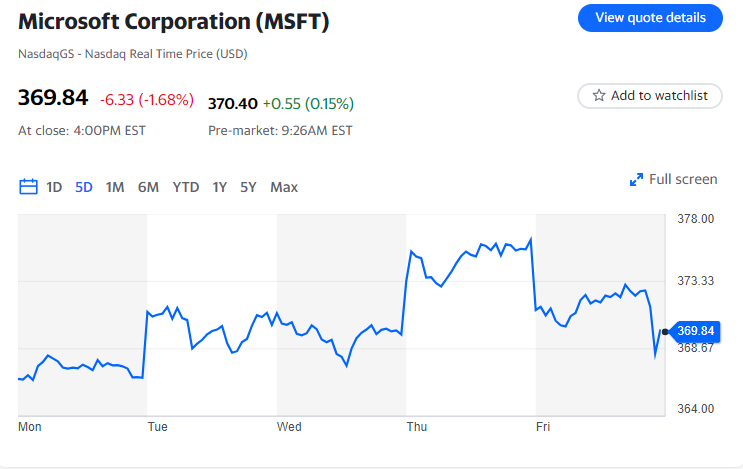
Task: Show Max history chart range
Action: pyautogui.click(x=284, y=187)
